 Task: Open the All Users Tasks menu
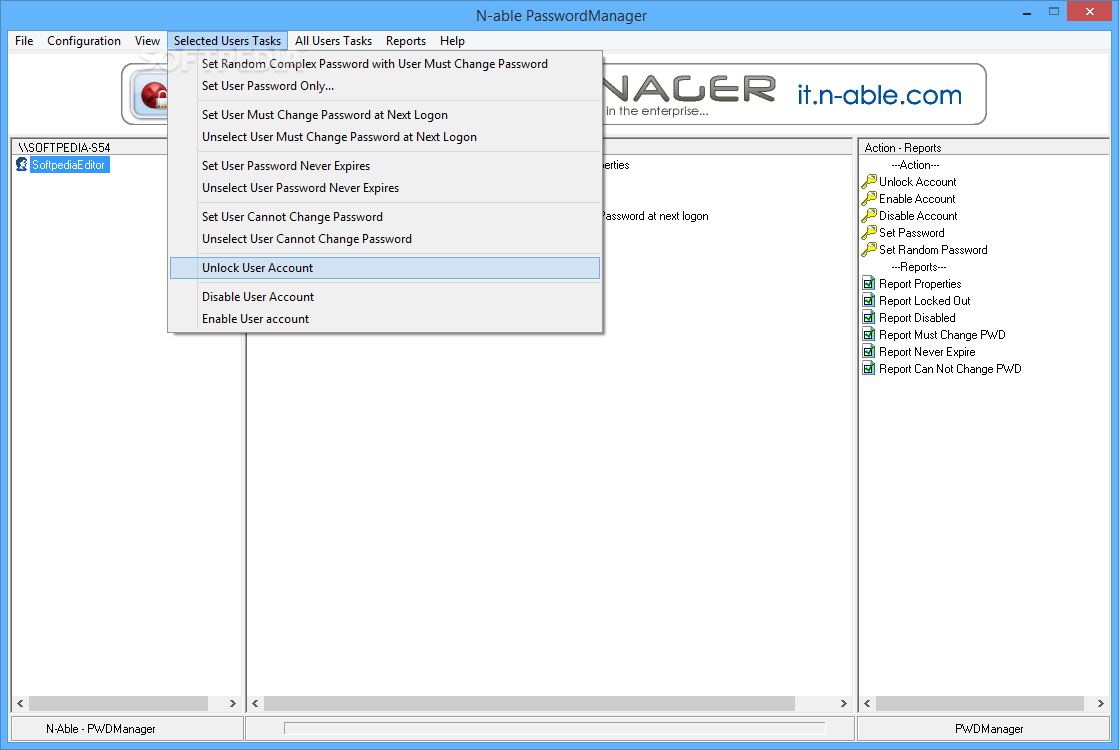[x=333, y=41]
